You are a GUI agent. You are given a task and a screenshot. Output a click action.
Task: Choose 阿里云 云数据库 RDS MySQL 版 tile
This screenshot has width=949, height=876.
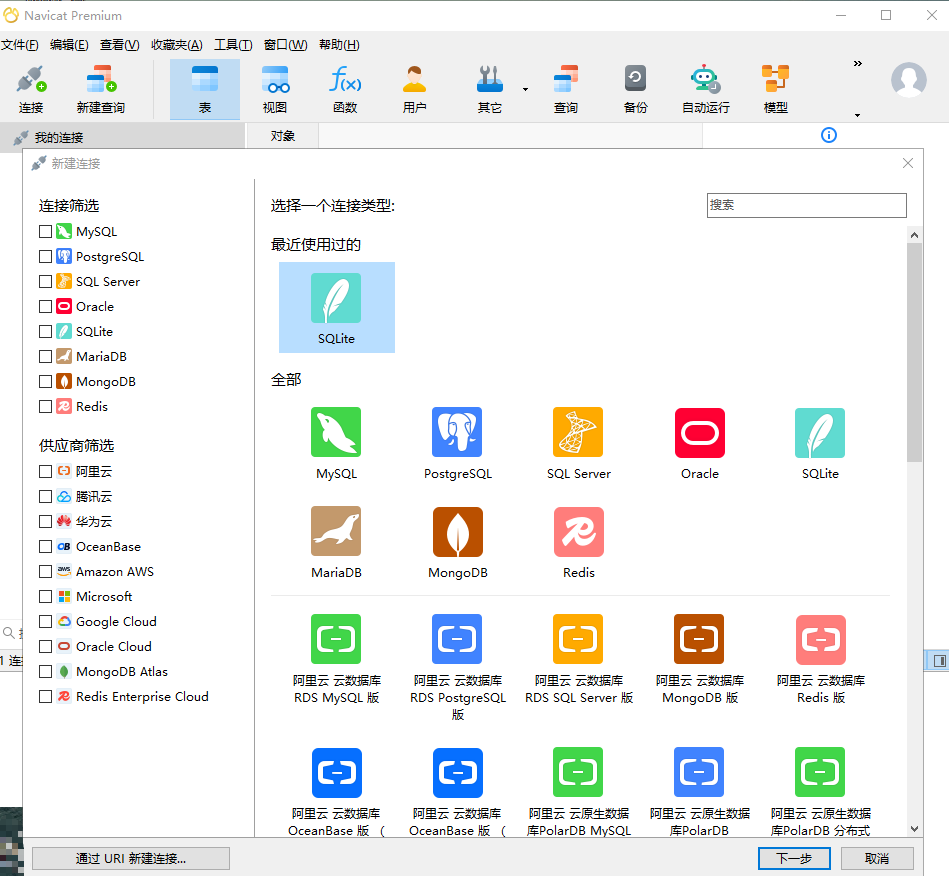[336, 660]
